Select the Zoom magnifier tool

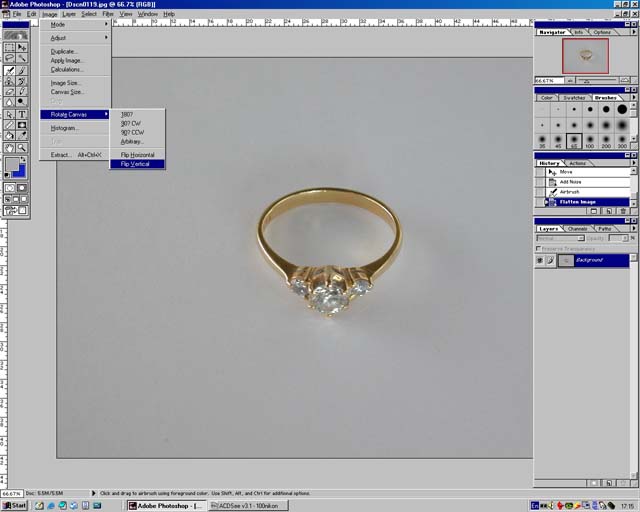point(22,148)
